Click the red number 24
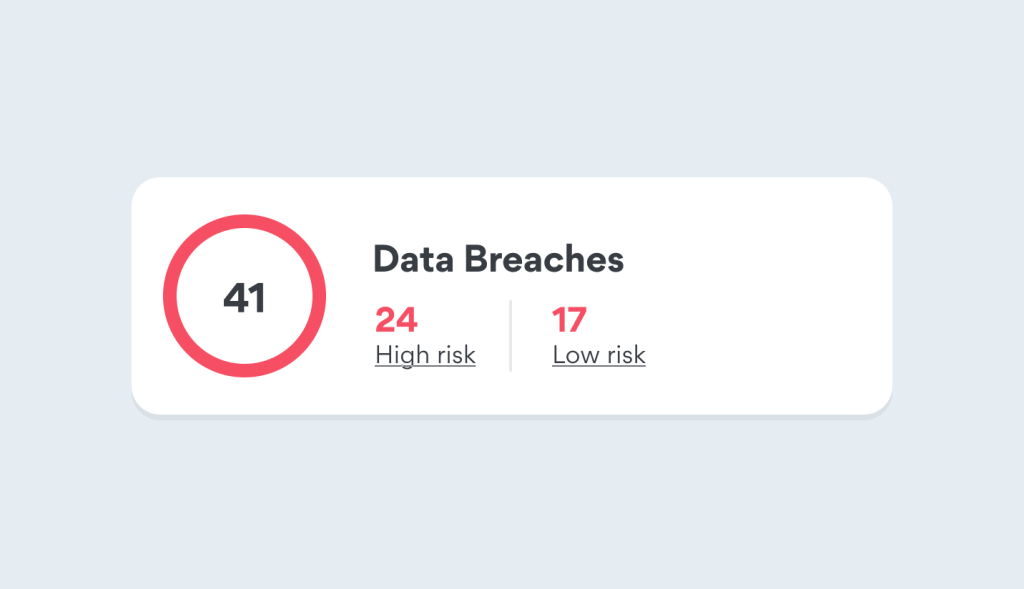The image size is (1024, 589). [x=396, y=319]
